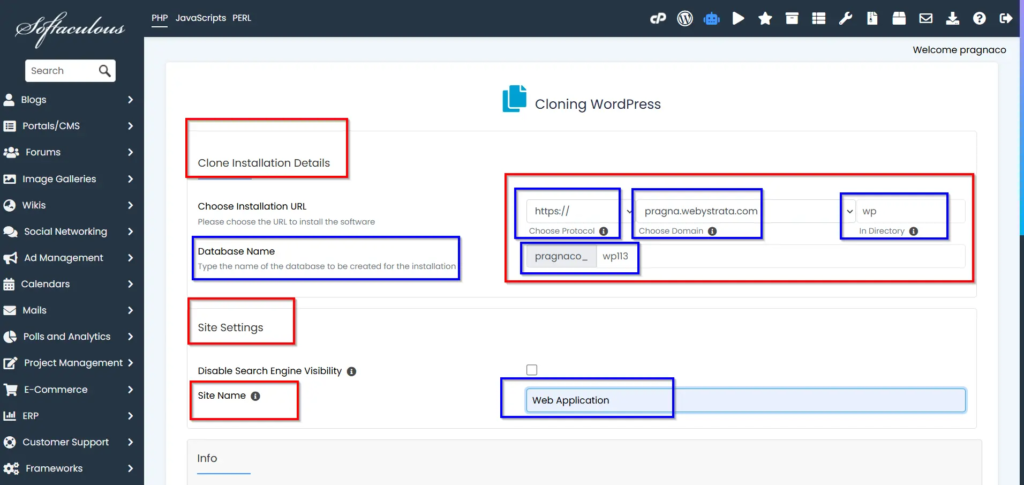Image resolution: width=1024 pixels, height=485 pixels.
Task: Click the Calendars icon in sidebar
Action: tap(9, 284)
